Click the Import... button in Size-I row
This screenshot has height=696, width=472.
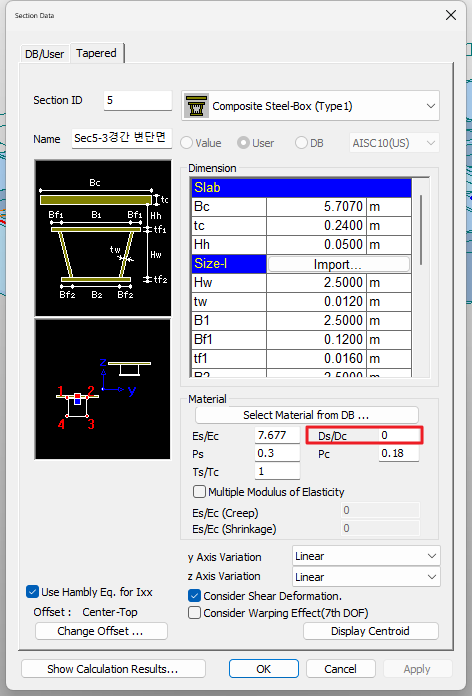tap(338, 264)
